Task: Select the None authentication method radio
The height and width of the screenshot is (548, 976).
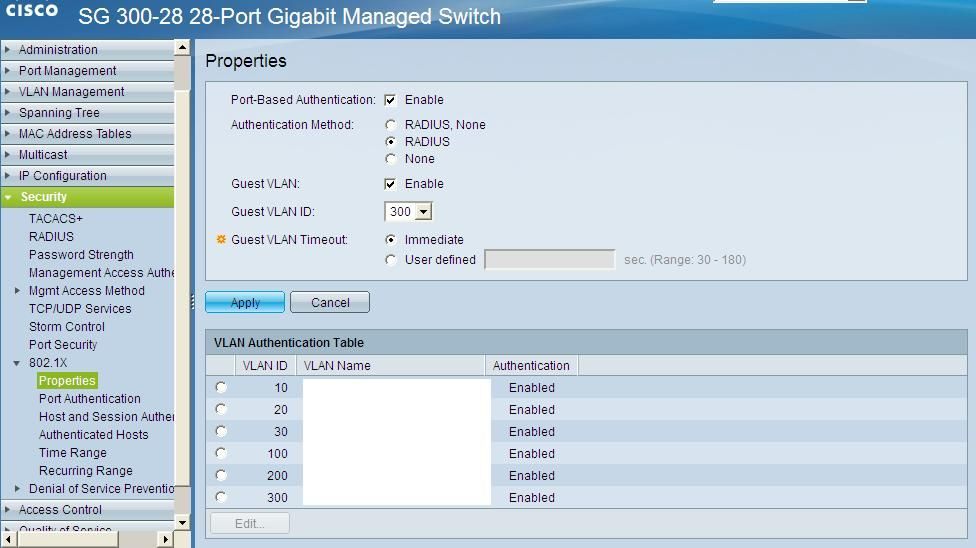Action: coord(390,159)
